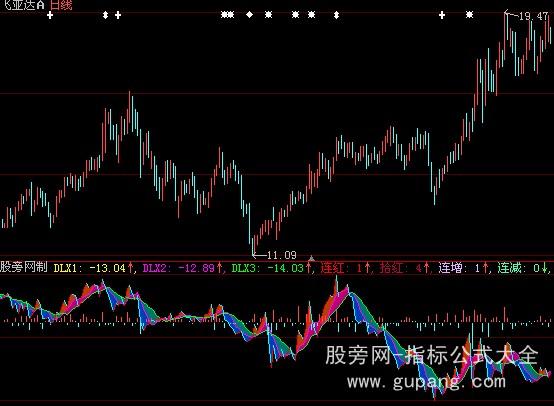Screen dimensions: 554x406
Task: Click the double-star info marker atop chart
Action: tap(228, 15)
